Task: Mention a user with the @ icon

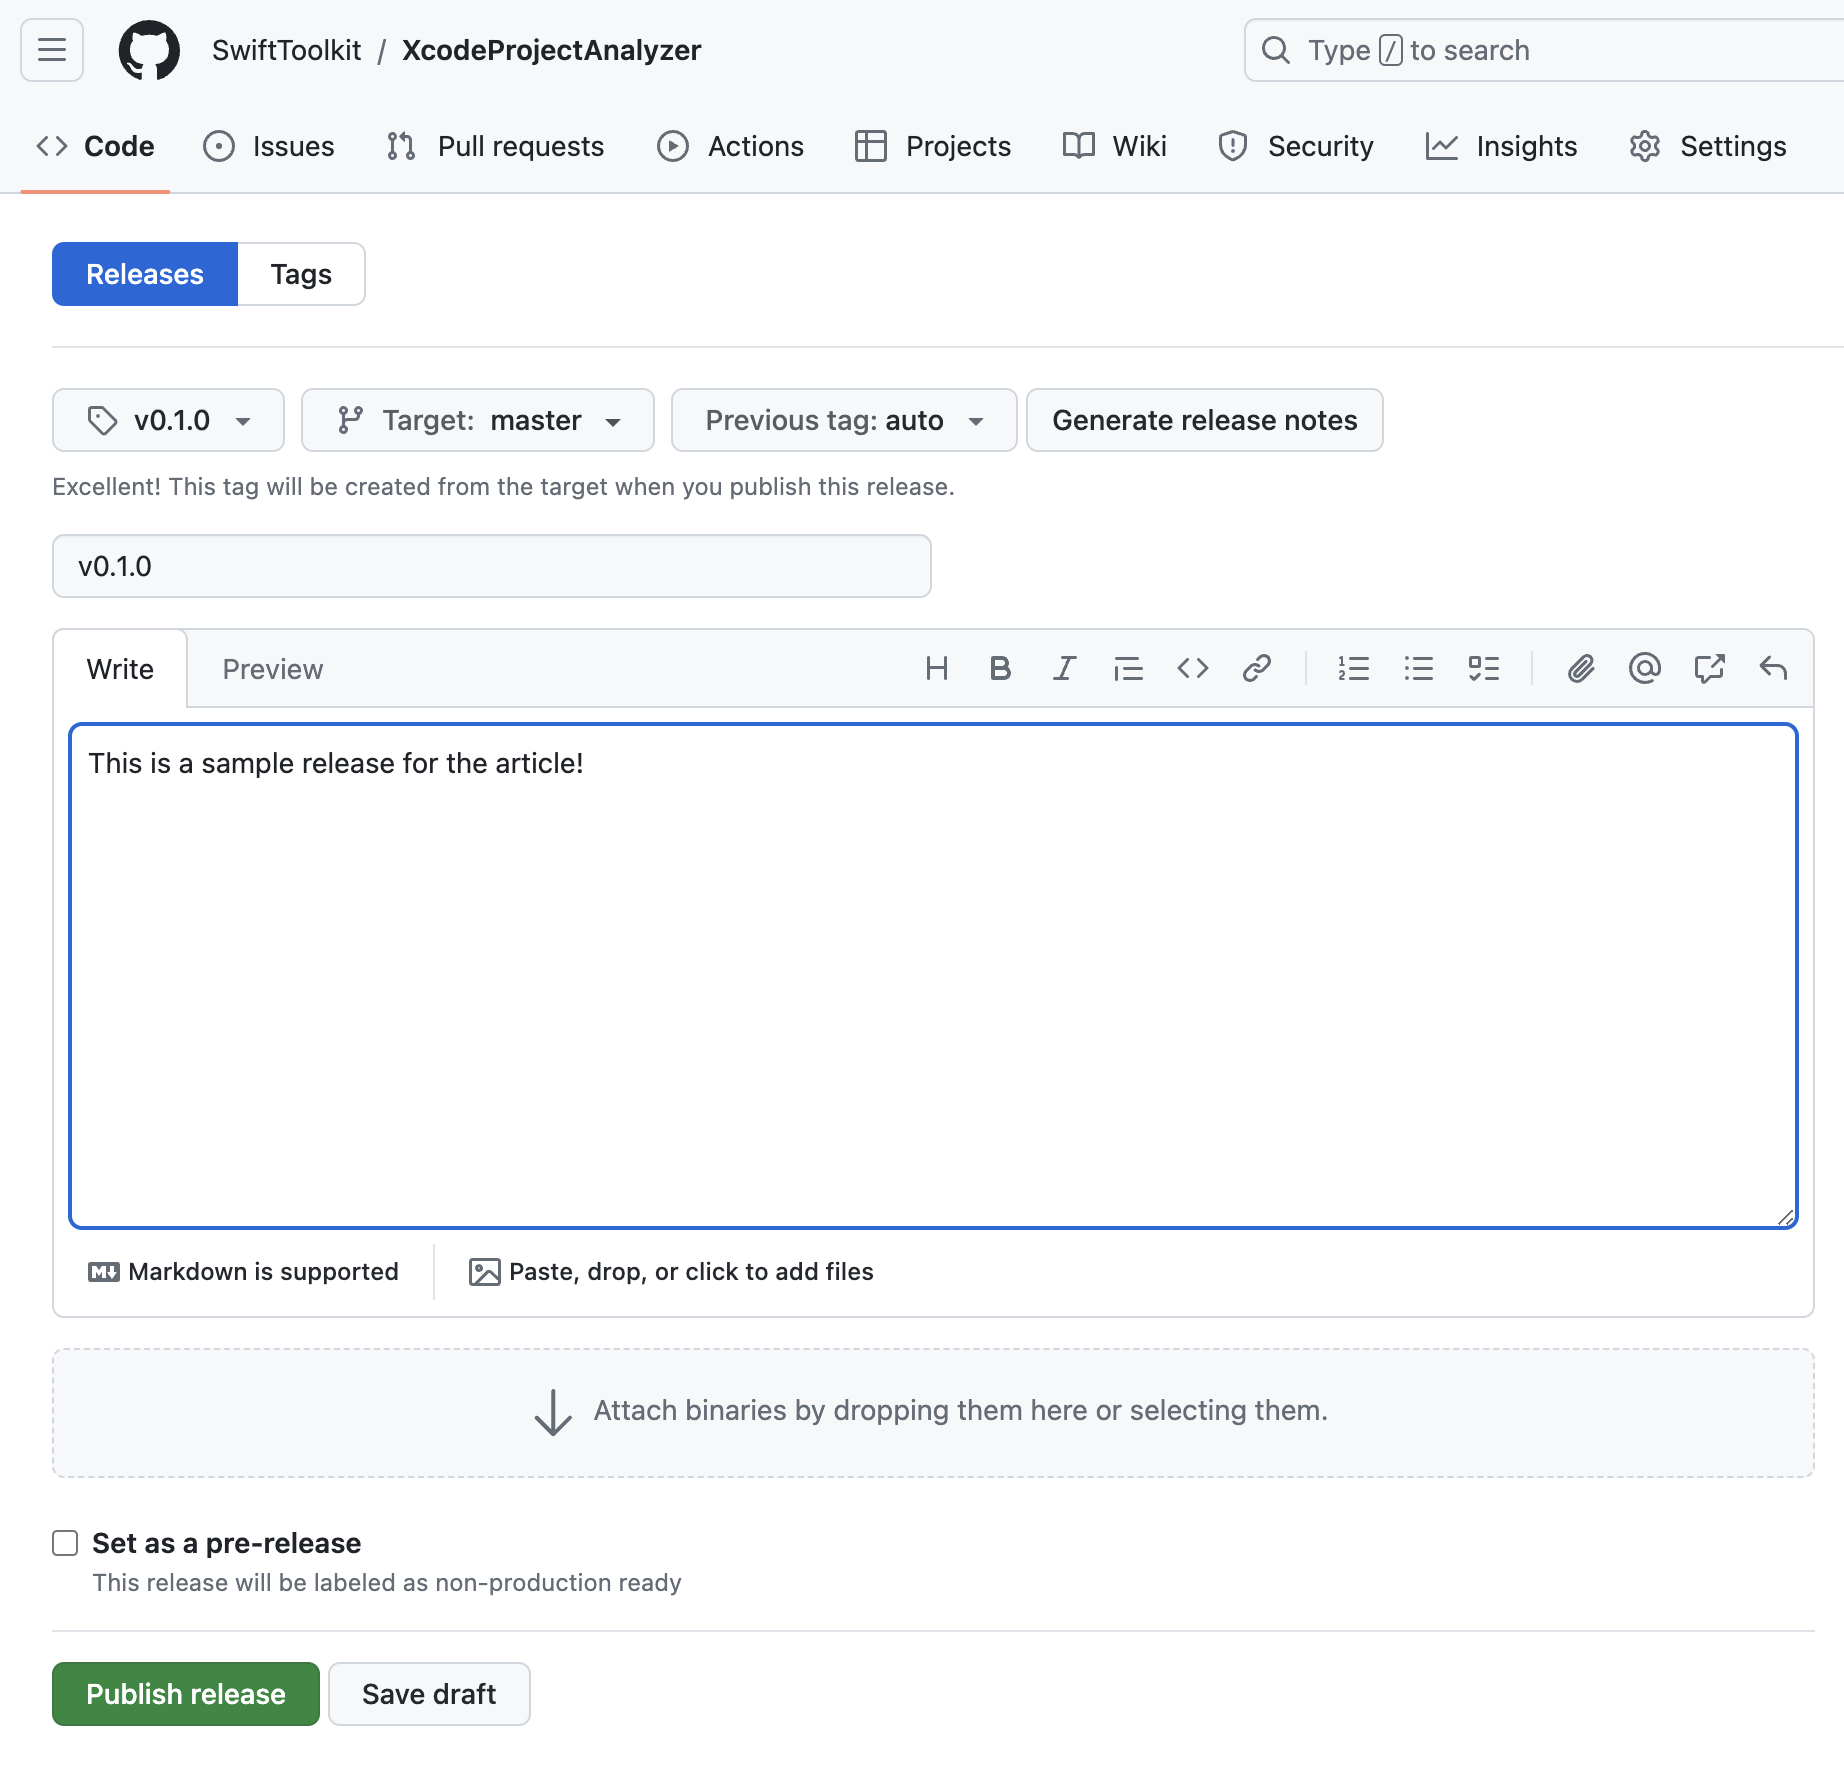Action: (1644, 668)
